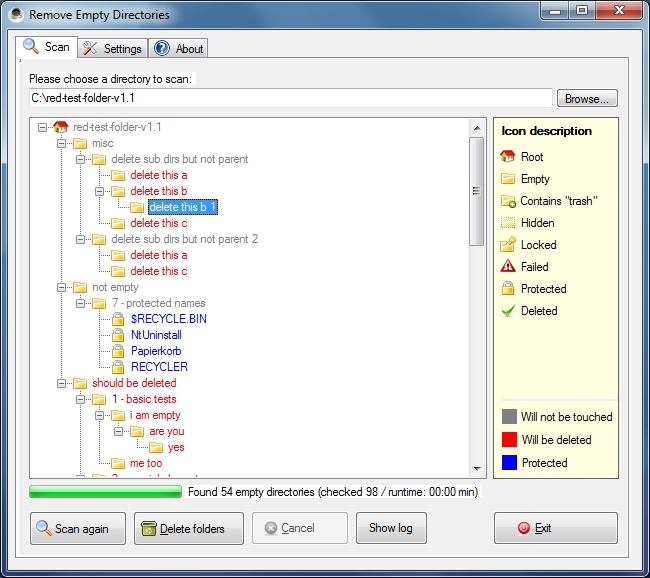This screenshot has width=650, height=578.
Task: Open the log with Show log
Action: tap(391, 528)
